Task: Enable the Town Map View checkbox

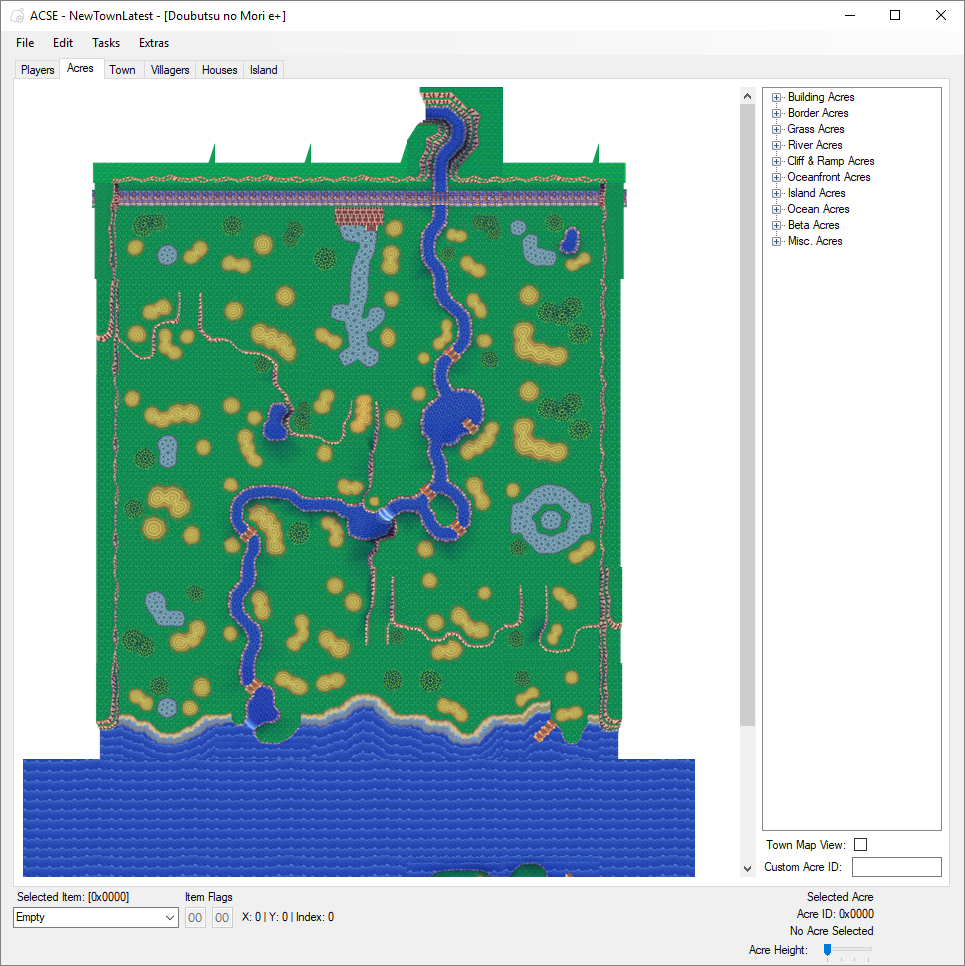Action: 860,845
